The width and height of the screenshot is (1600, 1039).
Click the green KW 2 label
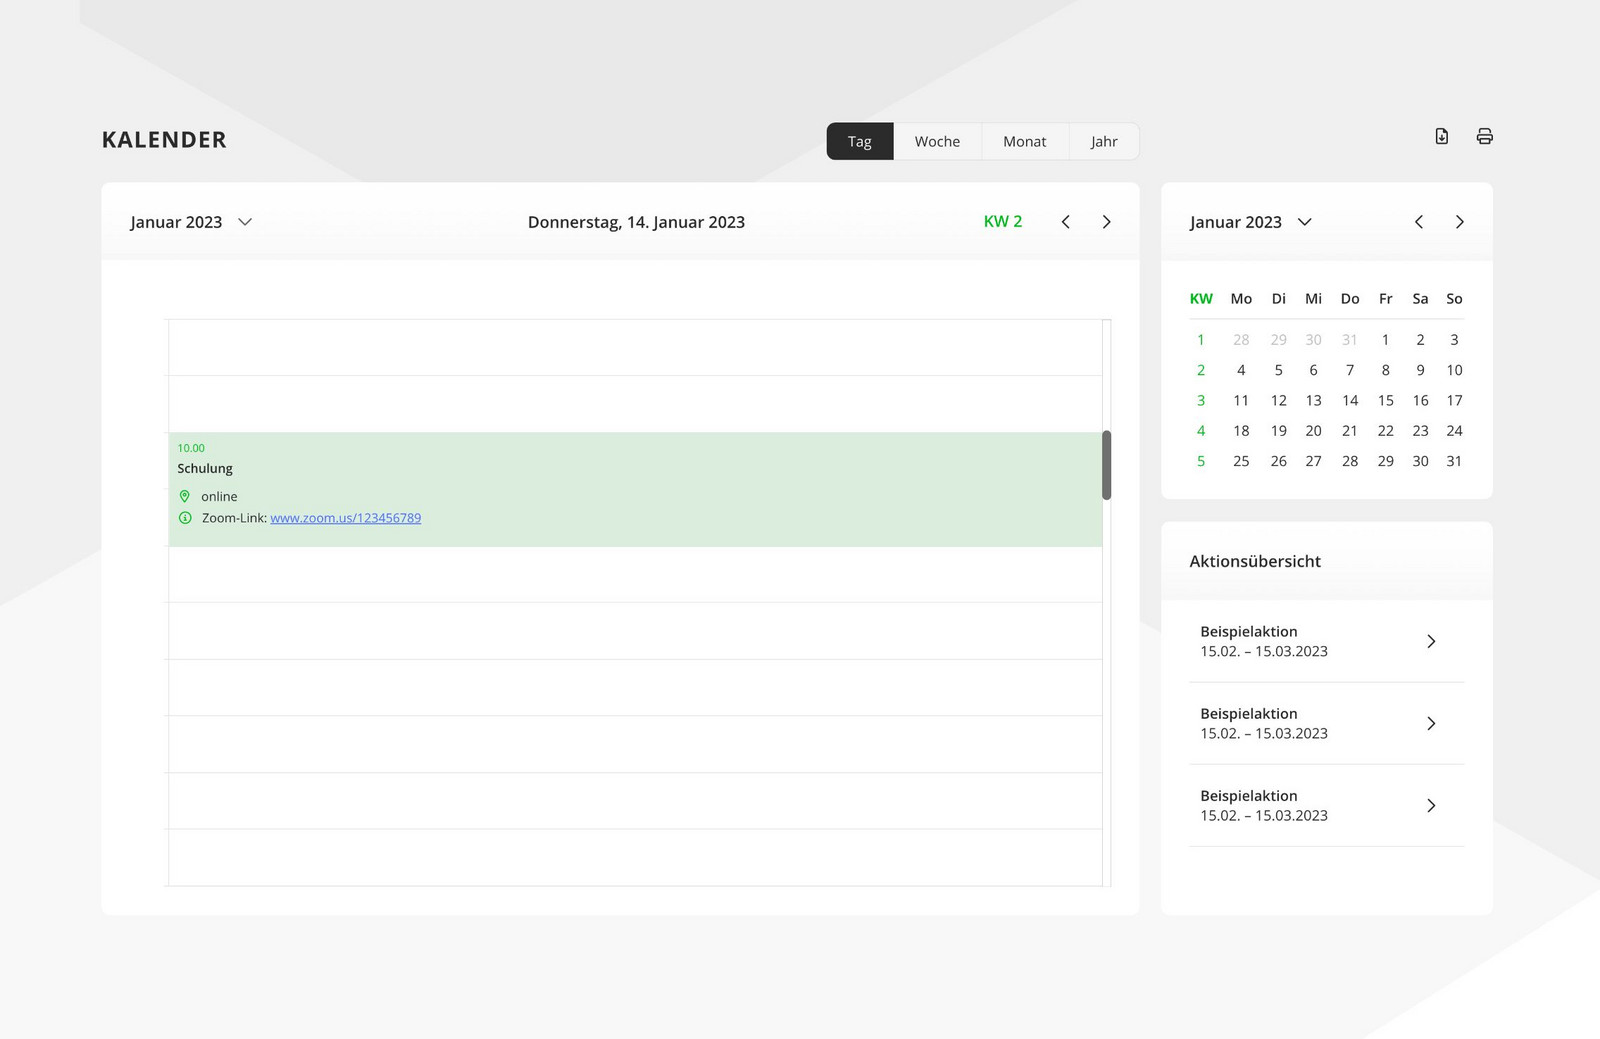(1003, 221)
